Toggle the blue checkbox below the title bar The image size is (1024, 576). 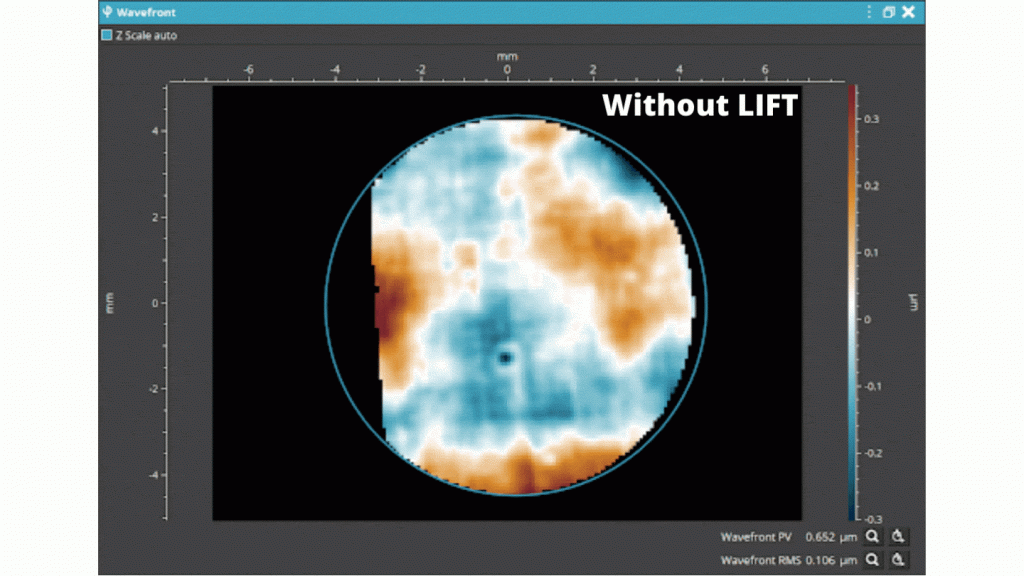(x=104, y=35)
